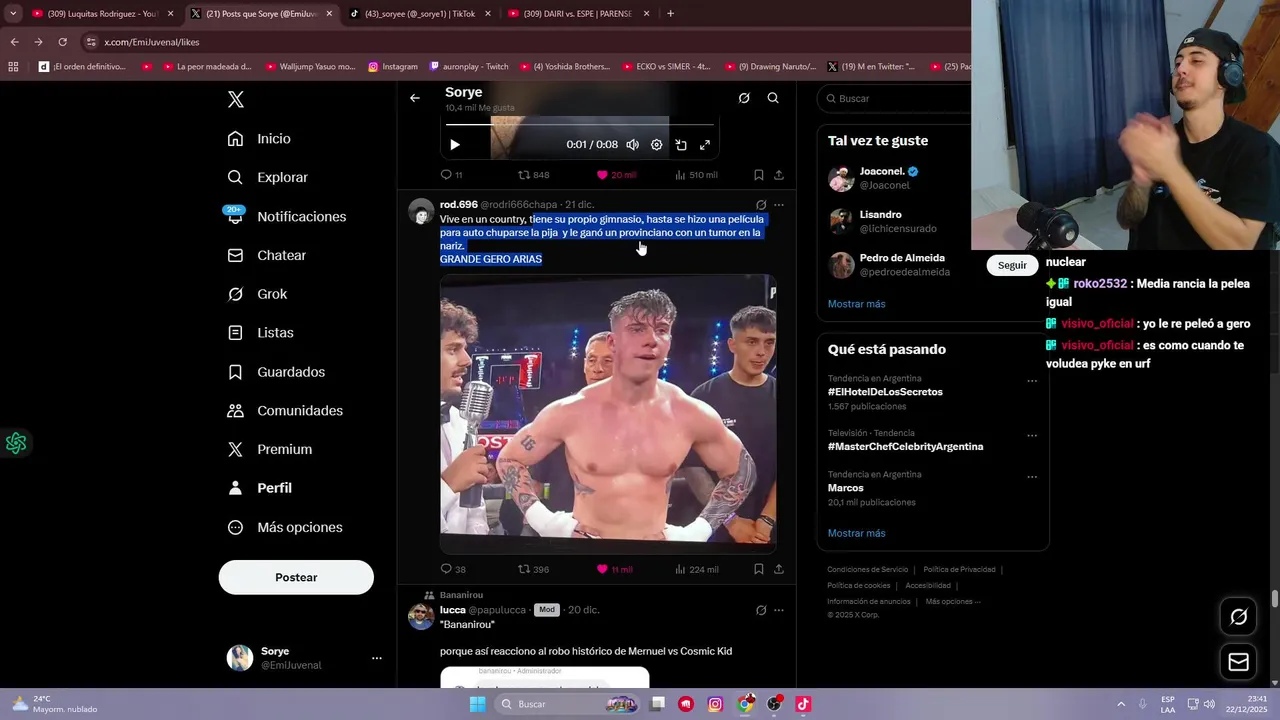Expand Más opciones in the sidebar
This screenshot has height=720, width=1280.
tap(285, 527)
